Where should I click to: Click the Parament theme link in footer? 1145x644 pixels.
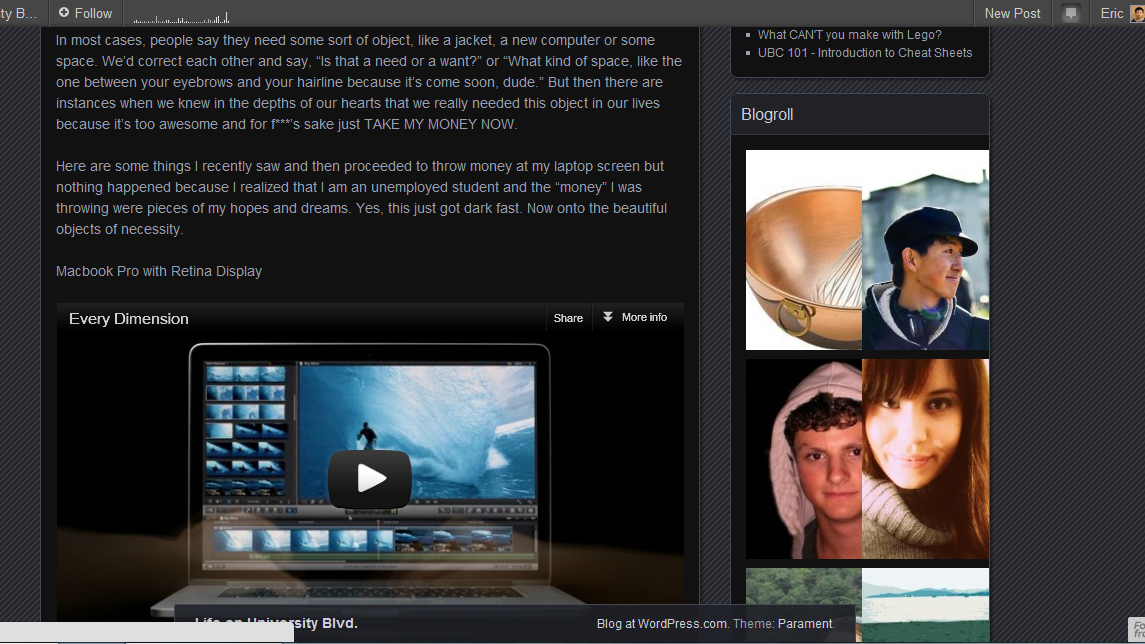(805, 624)
